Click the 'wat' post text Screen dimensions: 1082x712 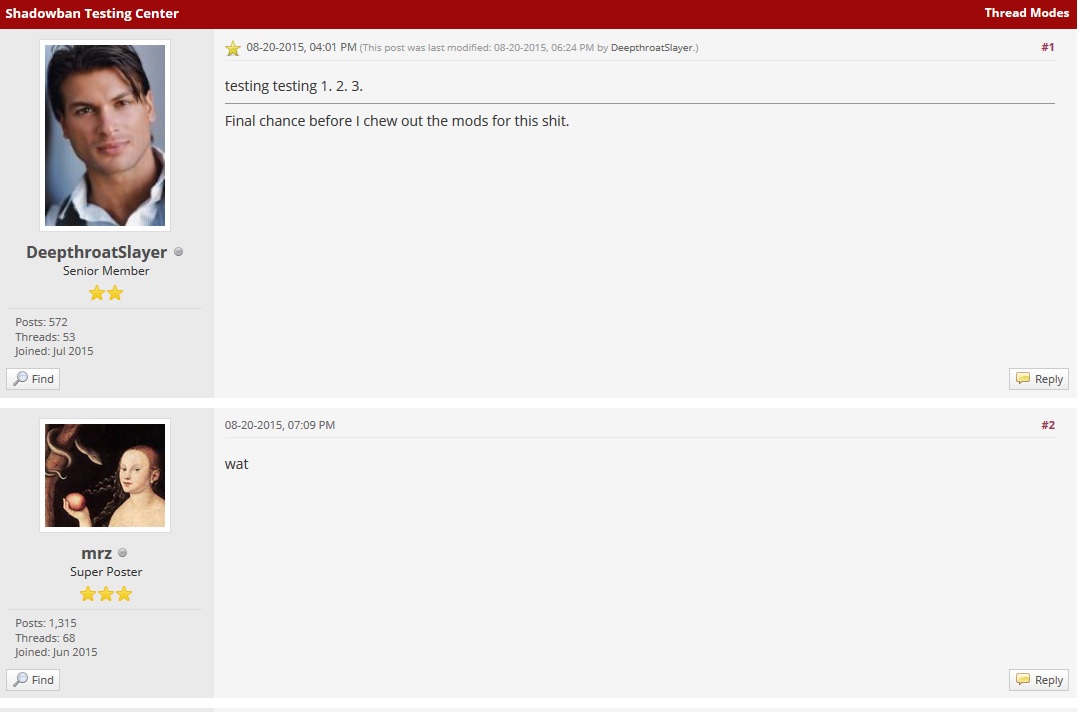(236, 464)
